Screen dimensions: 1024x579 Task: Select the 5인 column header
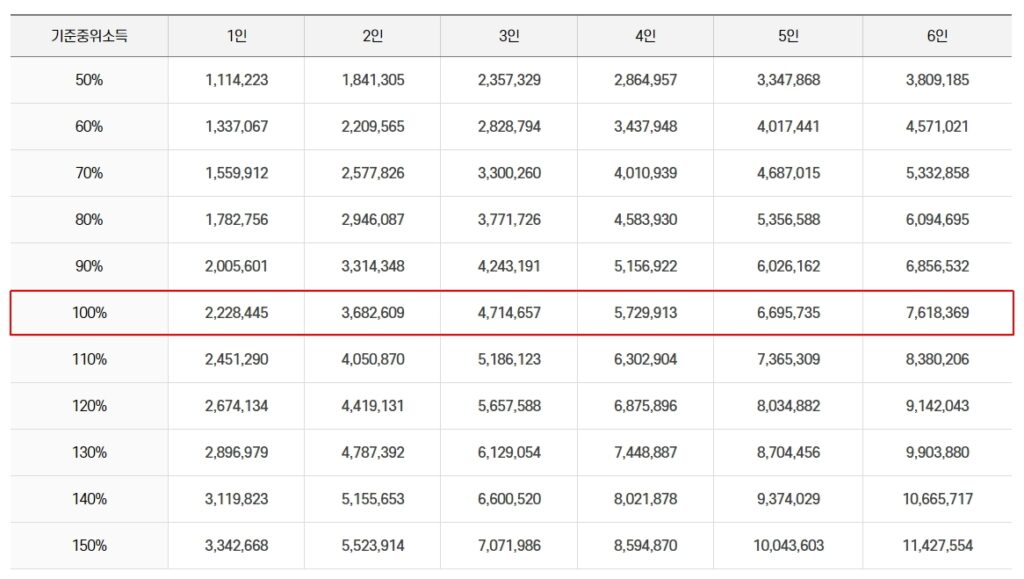coord(788,36)
